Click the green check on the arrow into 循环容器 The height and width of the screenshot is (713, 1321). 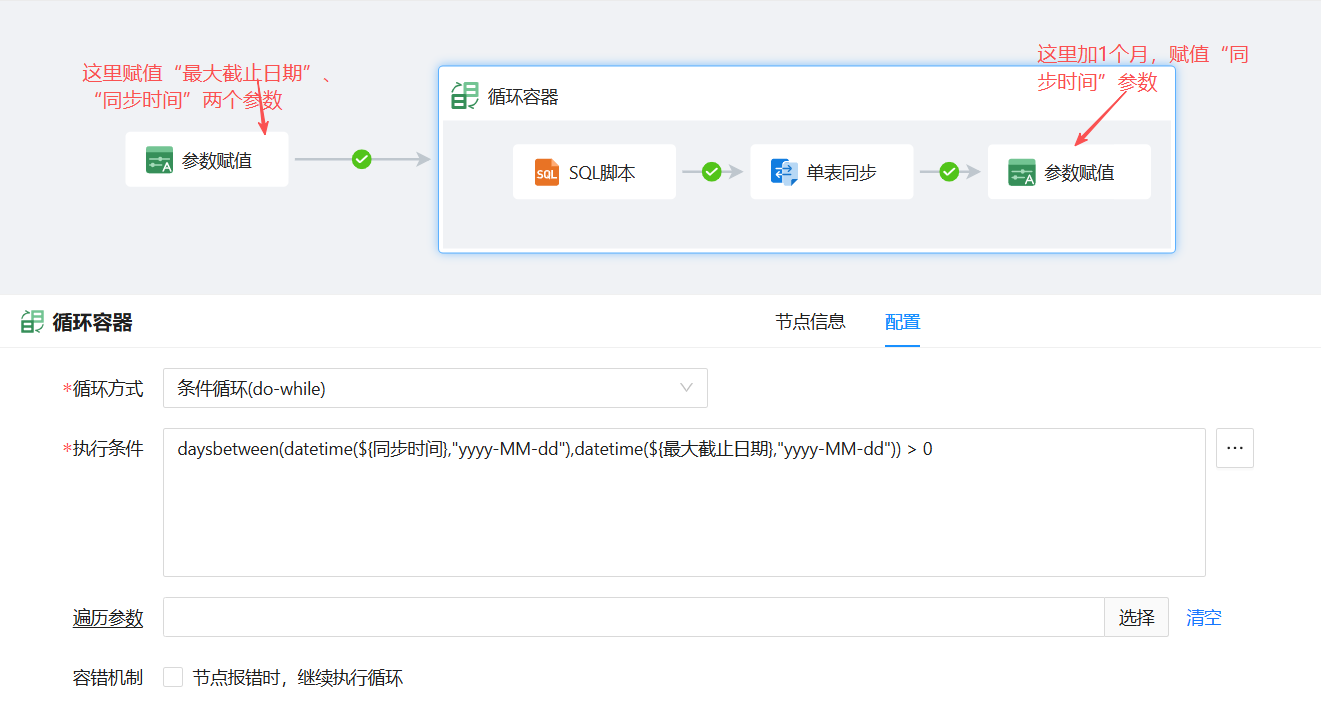click(362, 159)
